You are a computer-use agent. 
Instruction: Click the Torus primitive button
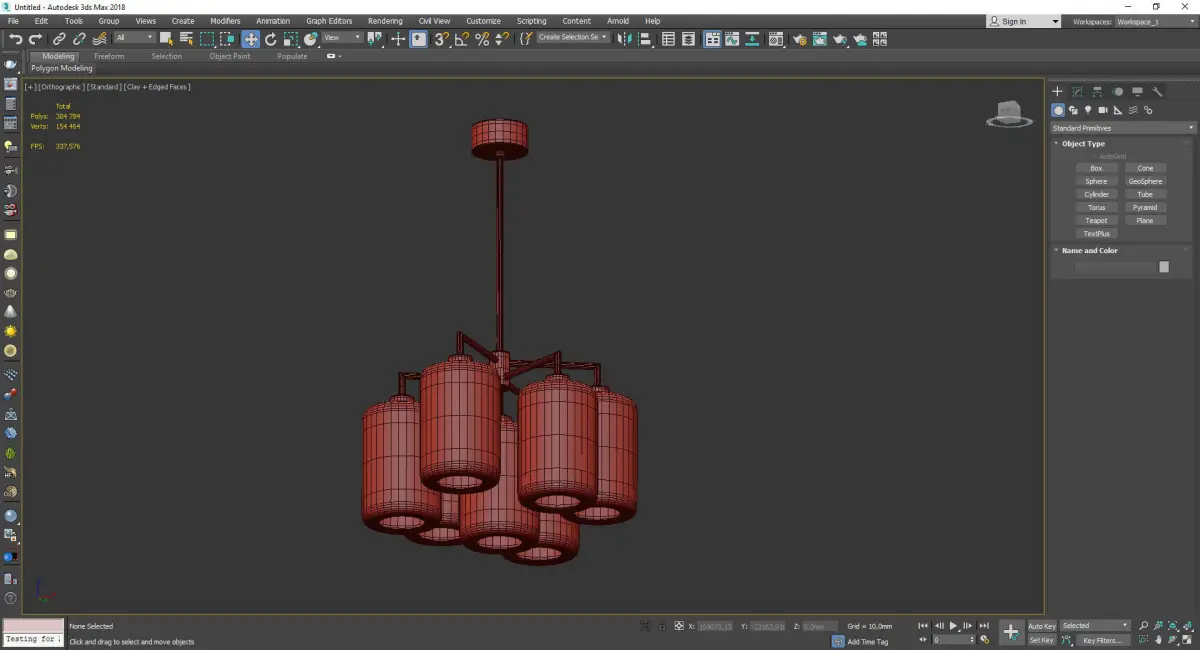[1096, 207]
